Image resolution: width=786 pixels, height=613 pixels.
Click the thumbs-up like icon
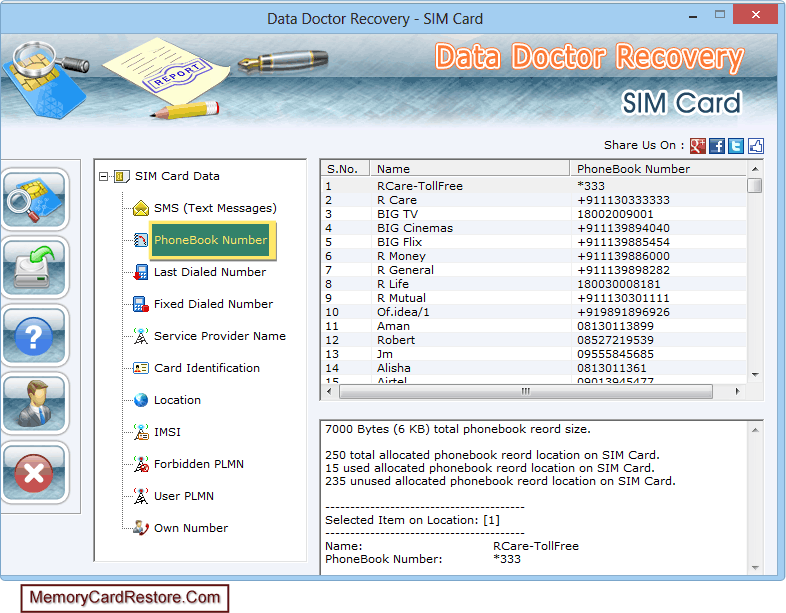(755, 146)
